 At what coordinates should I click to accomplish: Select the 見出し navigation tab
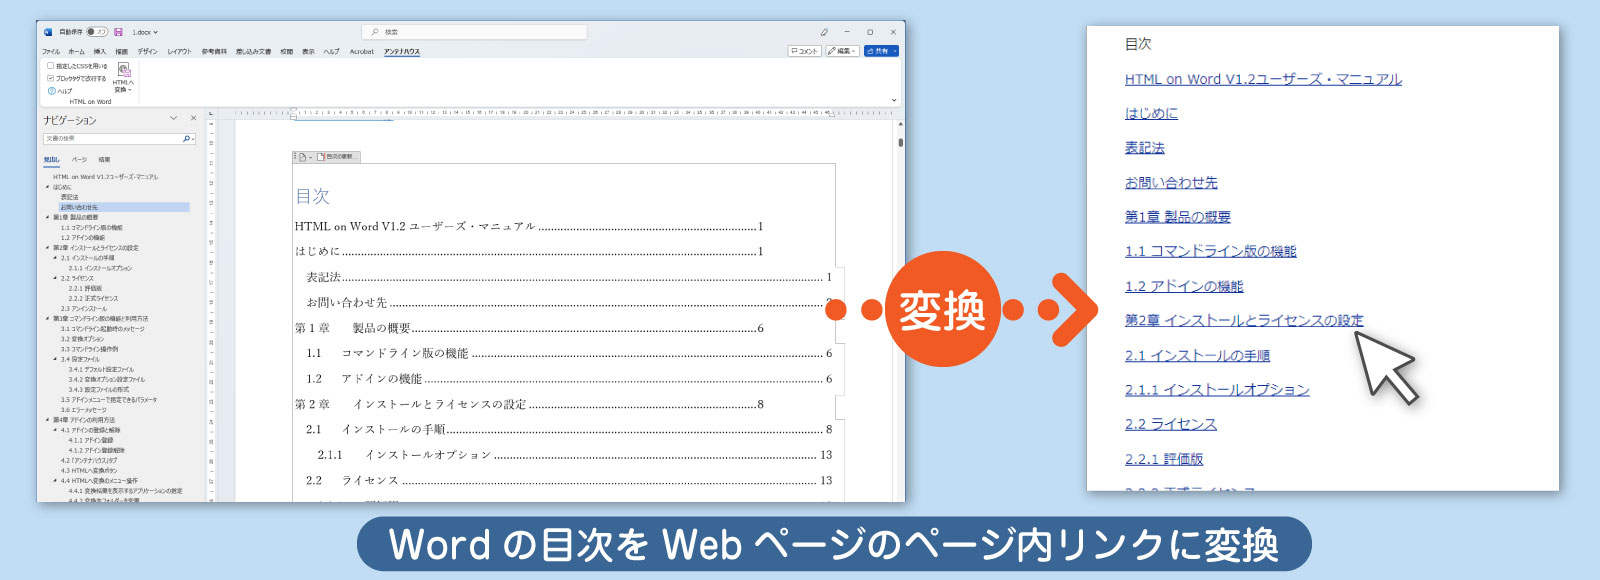pos(51,159)
